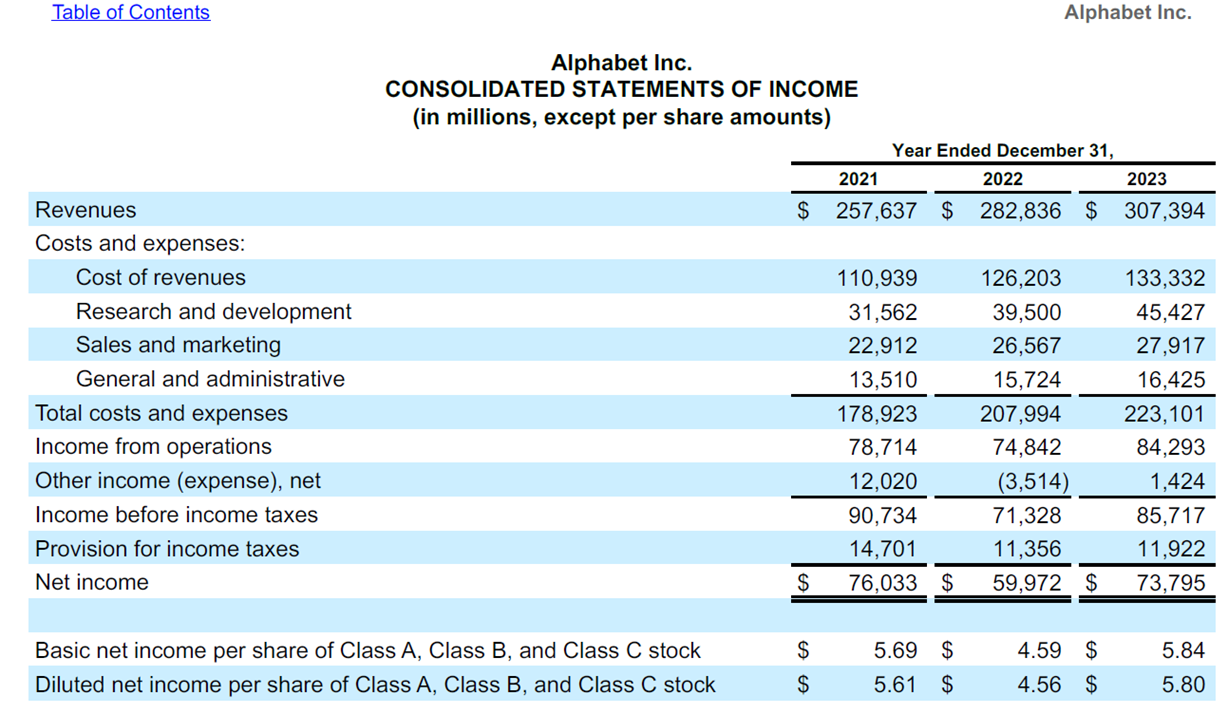
Task: Select 2023 Income from operations 84,293
Action: click(1171, 448)
